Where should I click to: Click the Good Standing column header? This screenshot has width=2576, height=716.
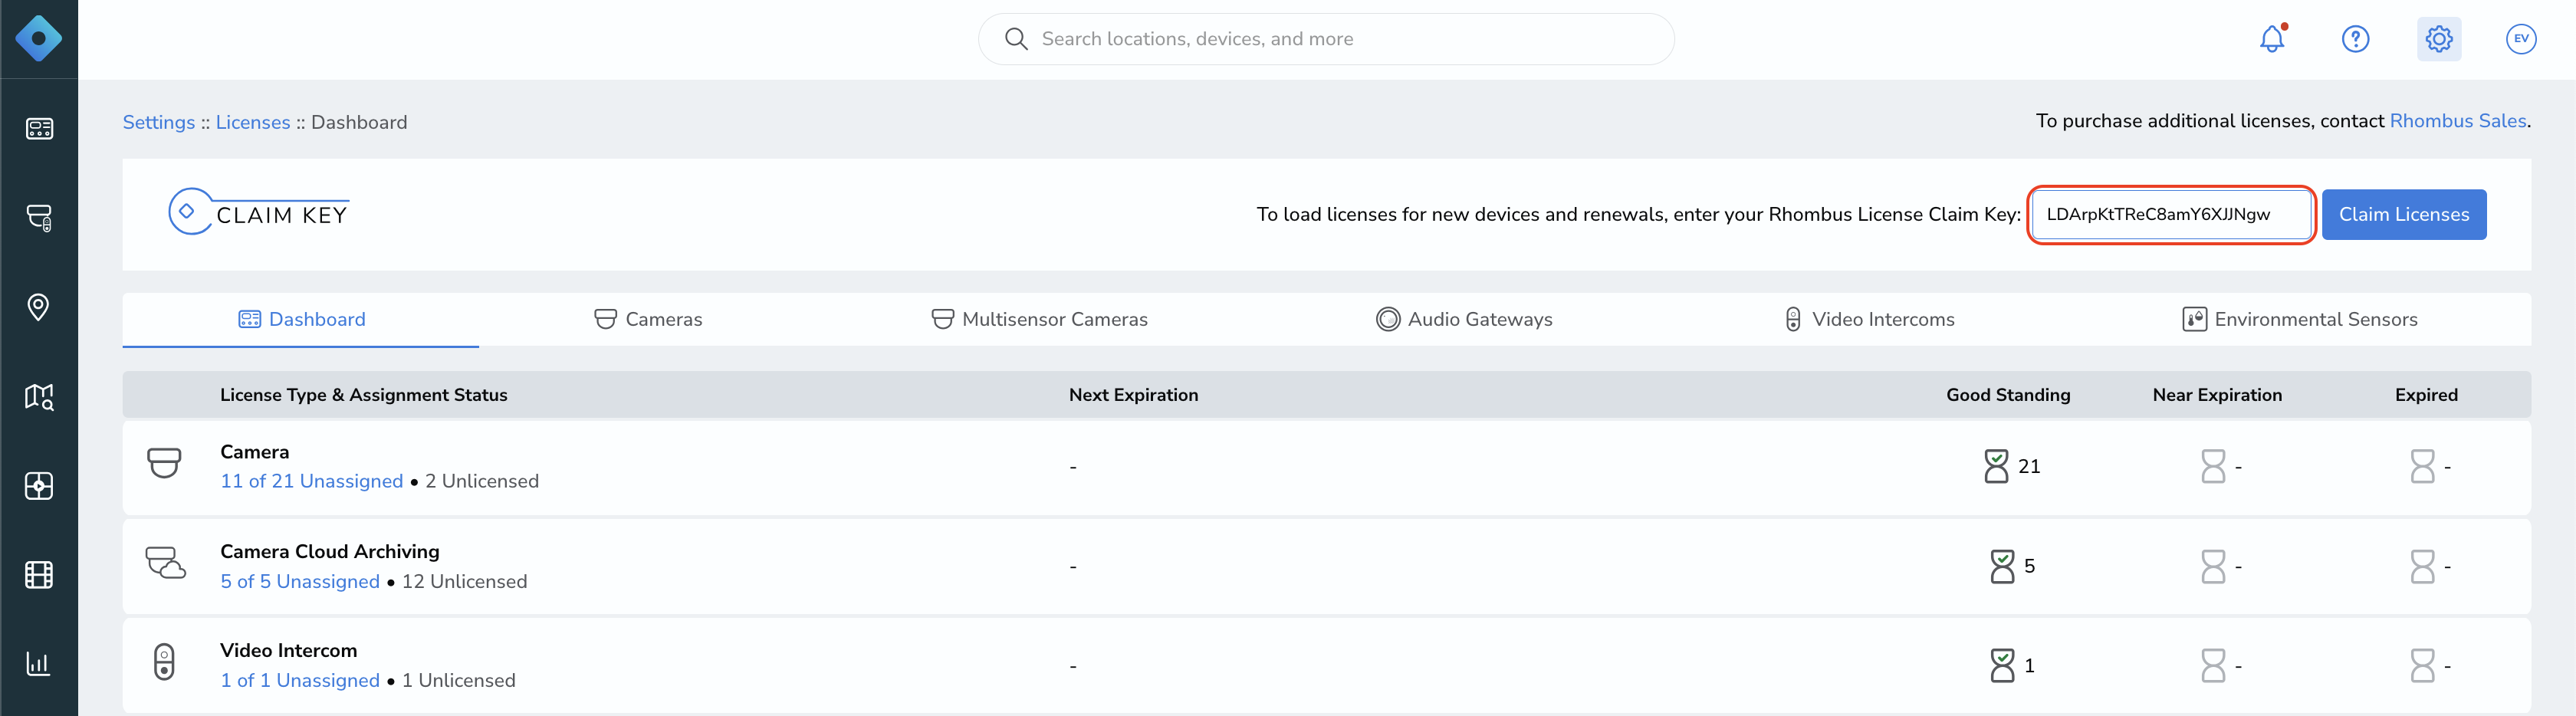(2008, 395)
